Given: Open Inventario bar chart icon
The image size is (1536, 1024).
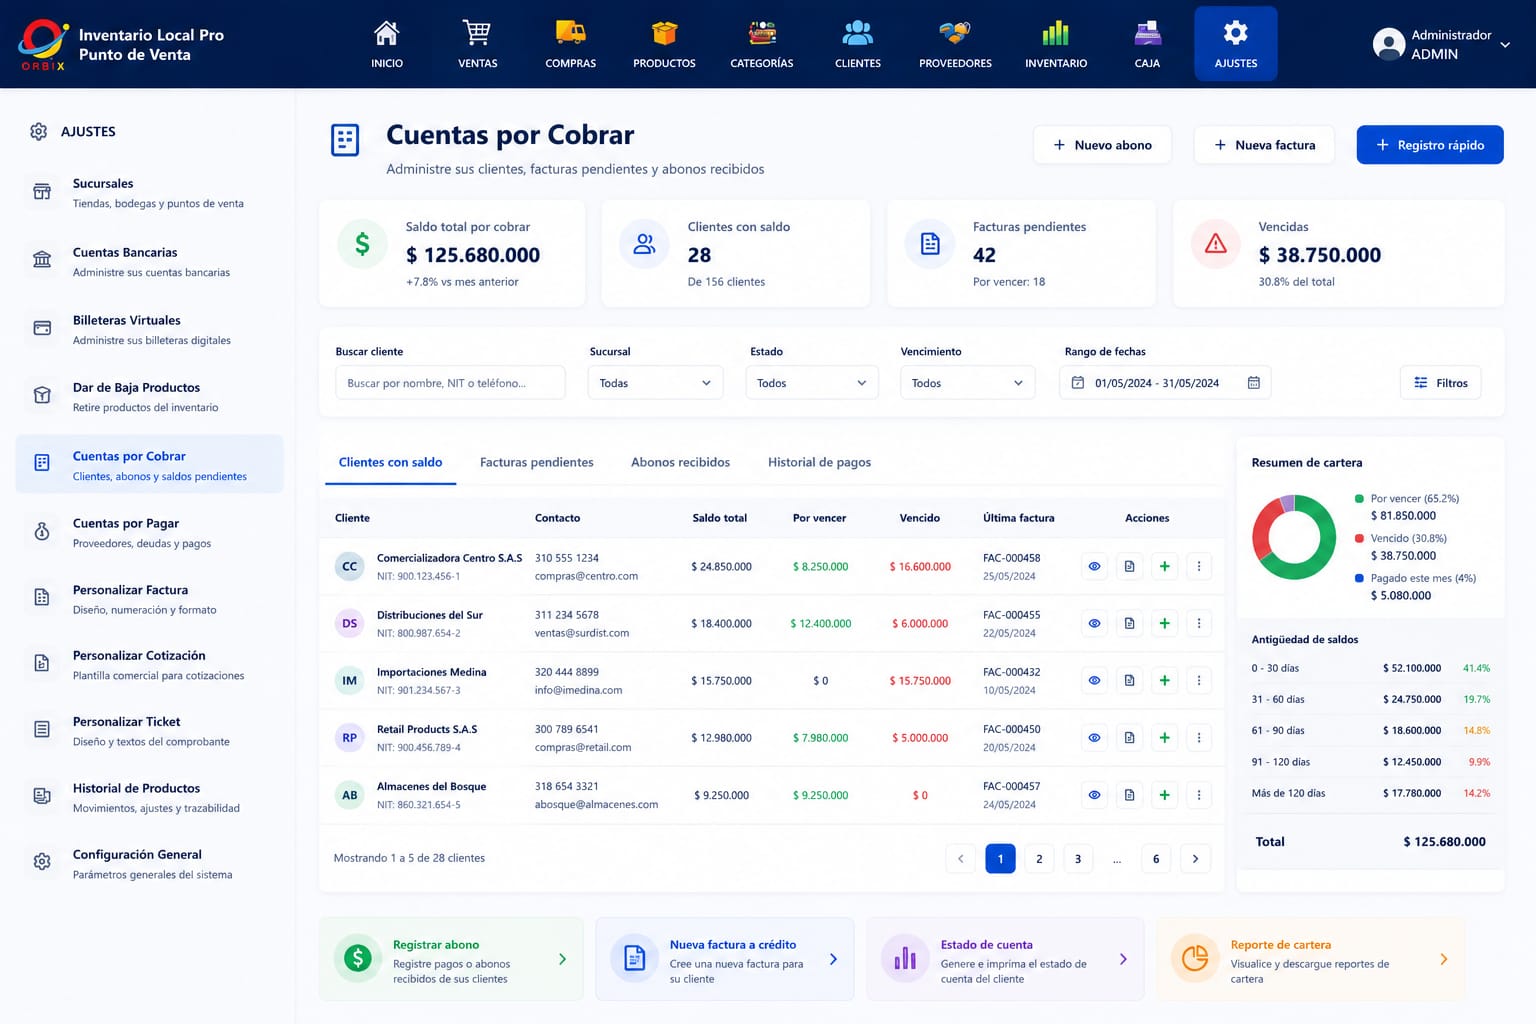Looking at the screenshot, I should [1056, 33].
